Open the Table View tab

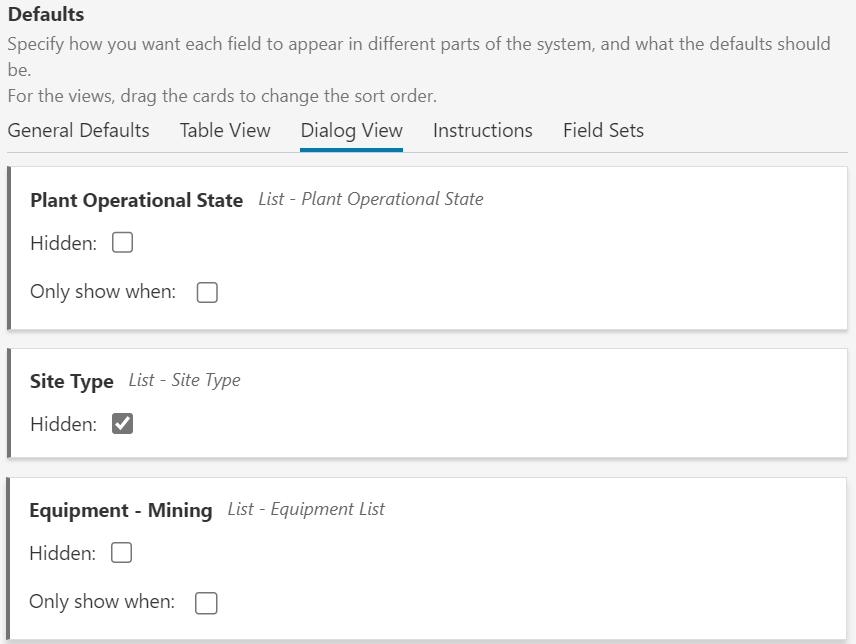(x=225, y=131)
